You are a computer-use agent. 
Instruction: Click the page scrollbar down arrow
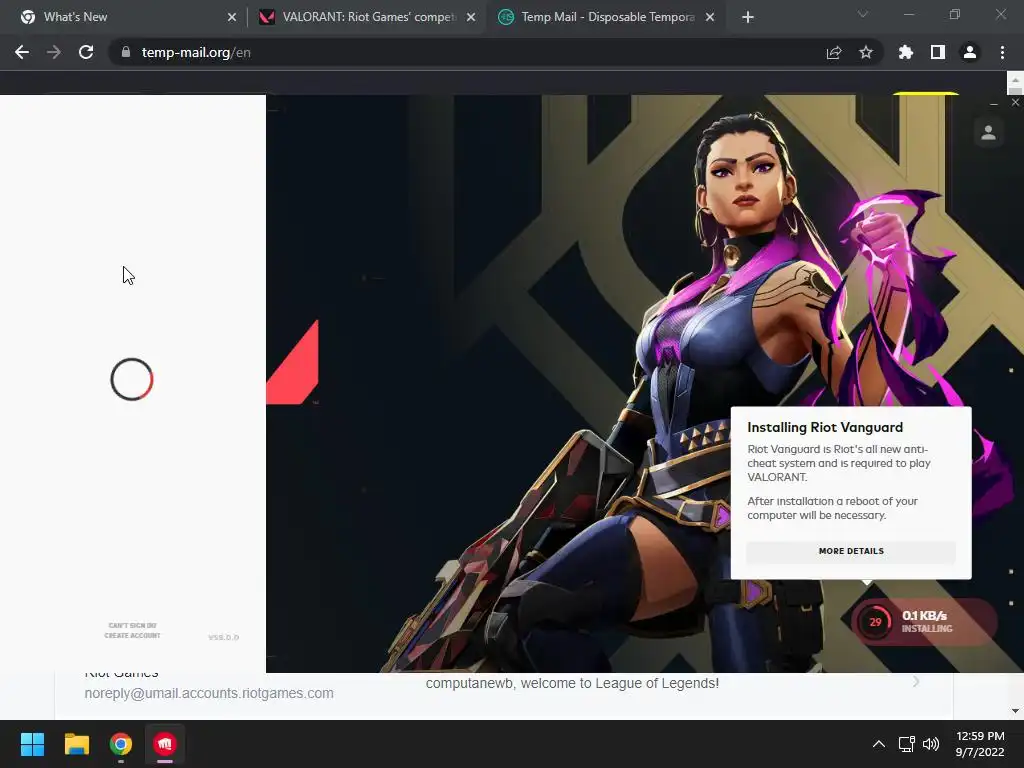click(1015, 711)
